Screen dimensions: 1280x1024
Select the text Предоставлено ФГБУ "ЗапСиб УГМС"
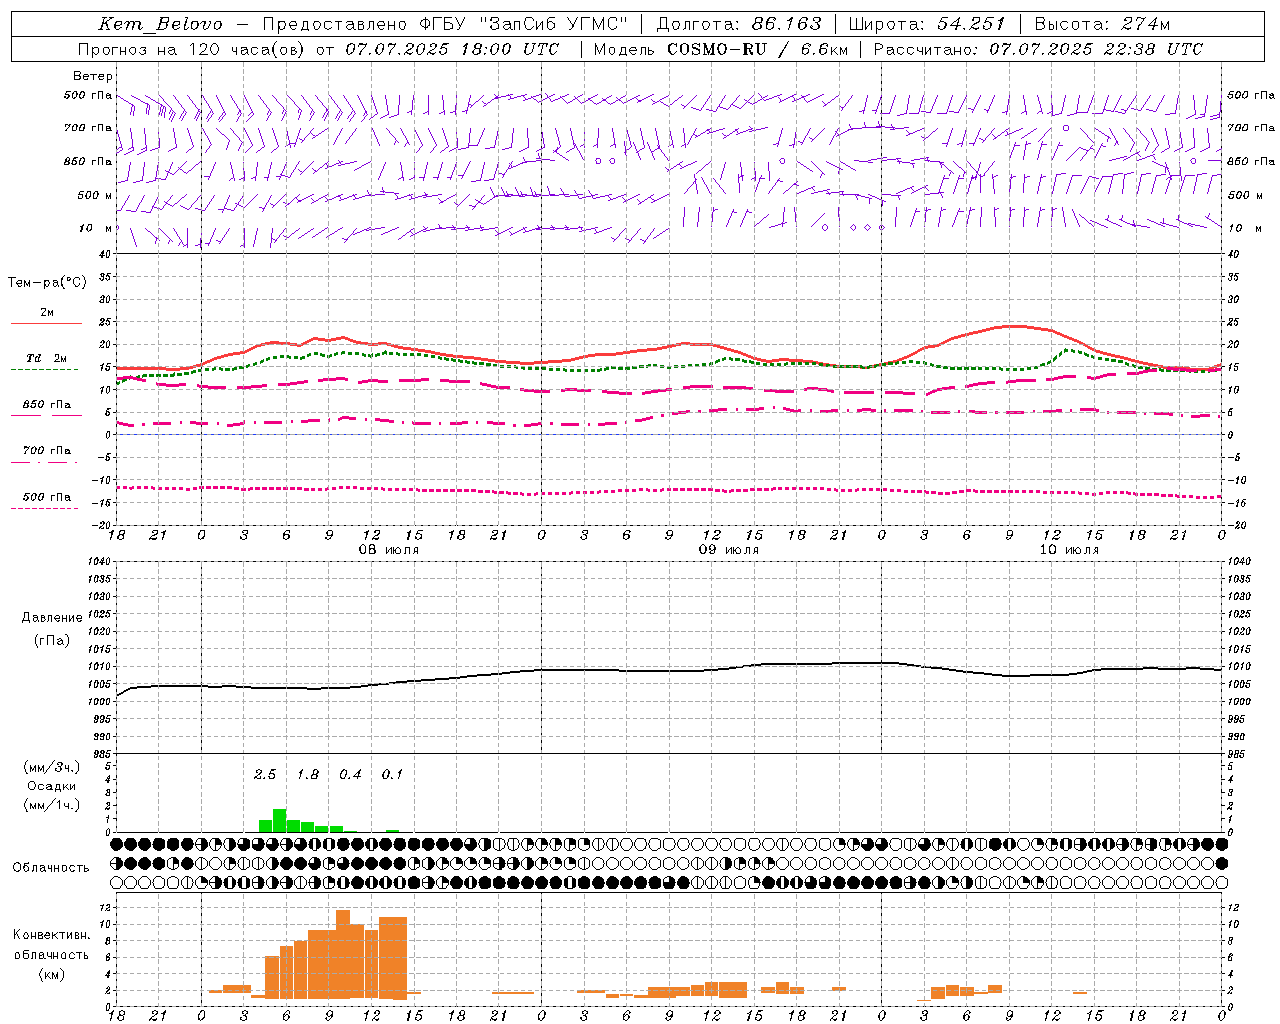click(445, 24)
